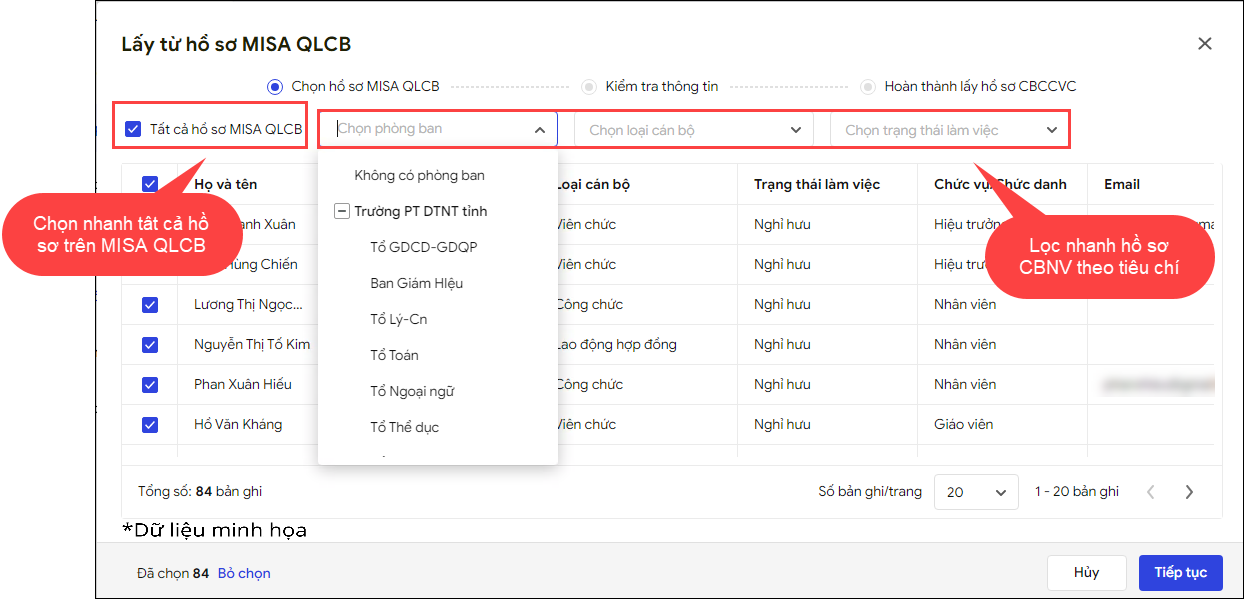Select Ban Giám Hiệu department
The width and height of the screenshot is (1244, 599).
point(416,283)
